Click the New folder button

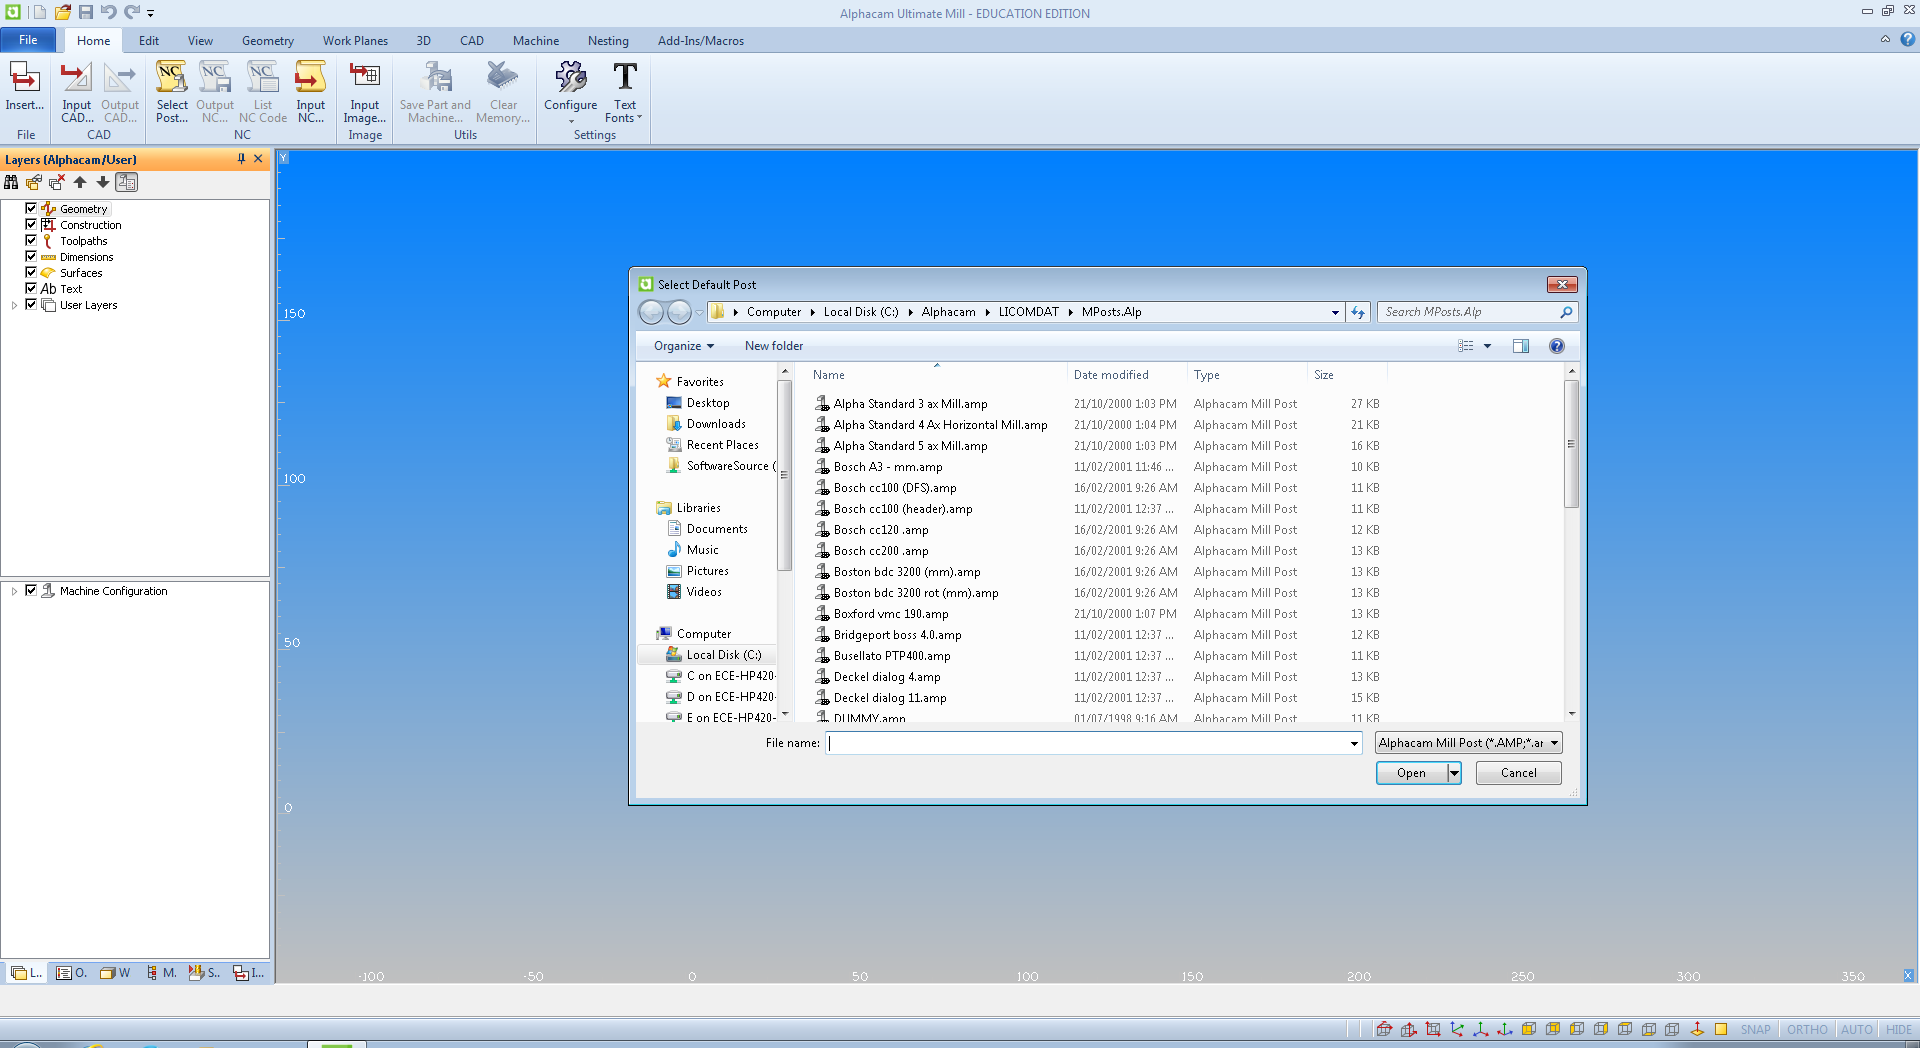[x=773, y=346]
